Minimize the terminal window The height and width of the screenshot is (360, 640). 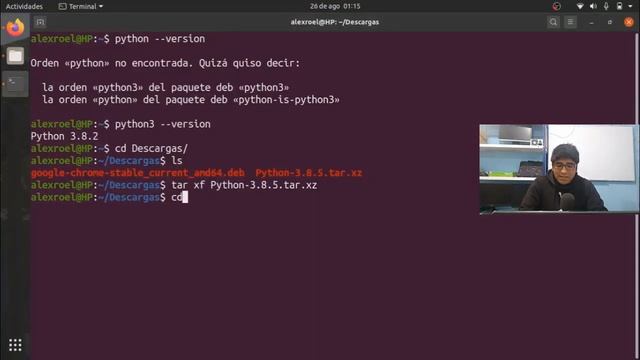point(591,22)
